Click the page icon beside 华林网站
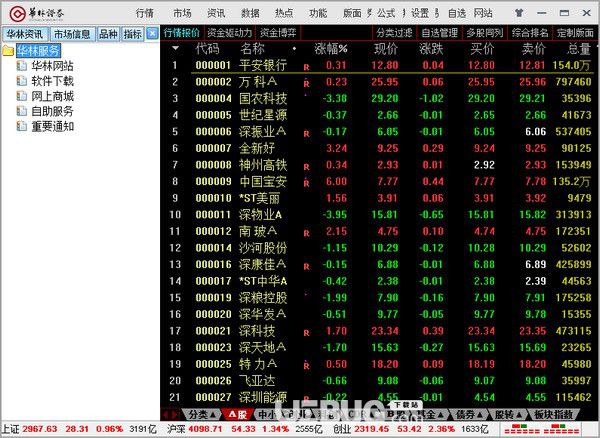 (22, 66)
